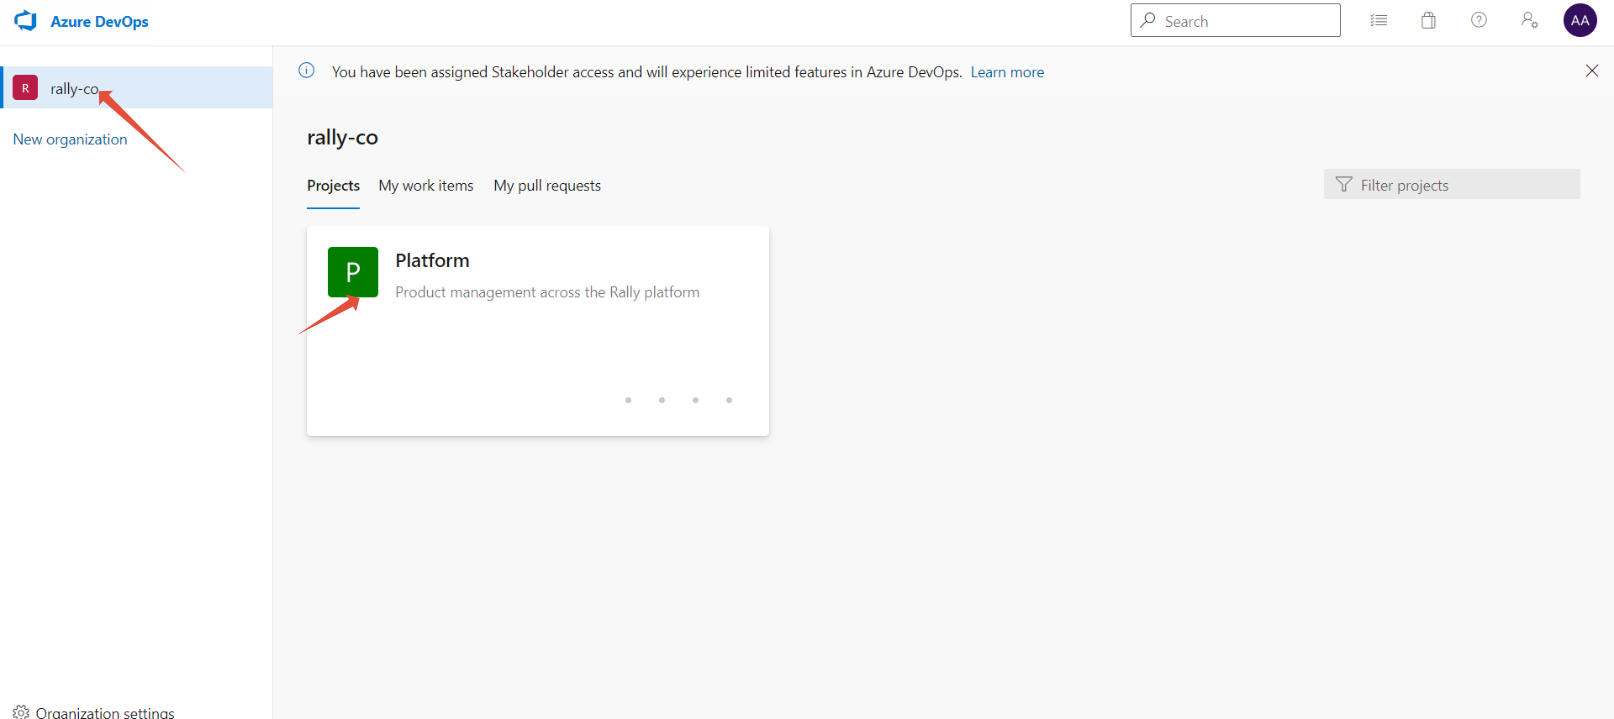Viewport: 1614px width, 719px height.
Task: Open the Marketplace shopping bag icon
Action: tap(1429, 20)
